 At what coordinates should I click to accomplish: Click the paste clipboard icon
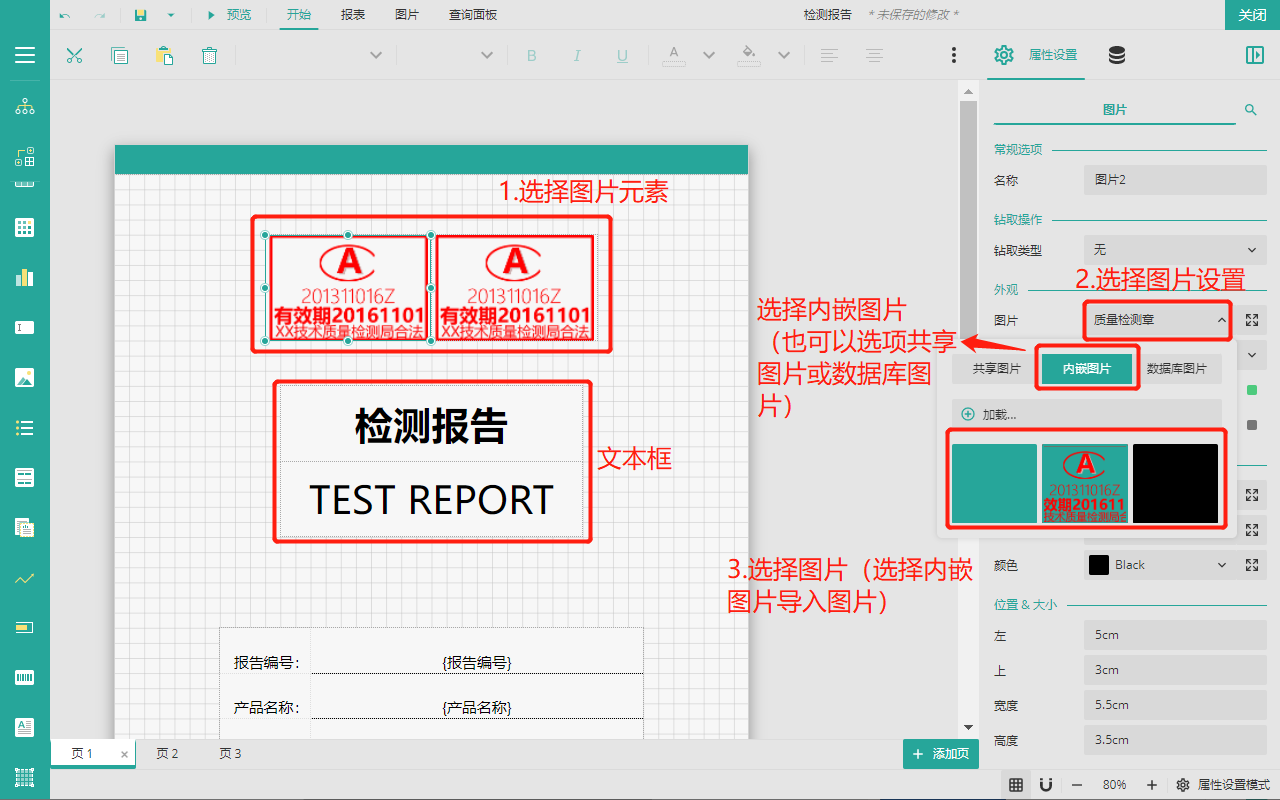coord(164,56)
